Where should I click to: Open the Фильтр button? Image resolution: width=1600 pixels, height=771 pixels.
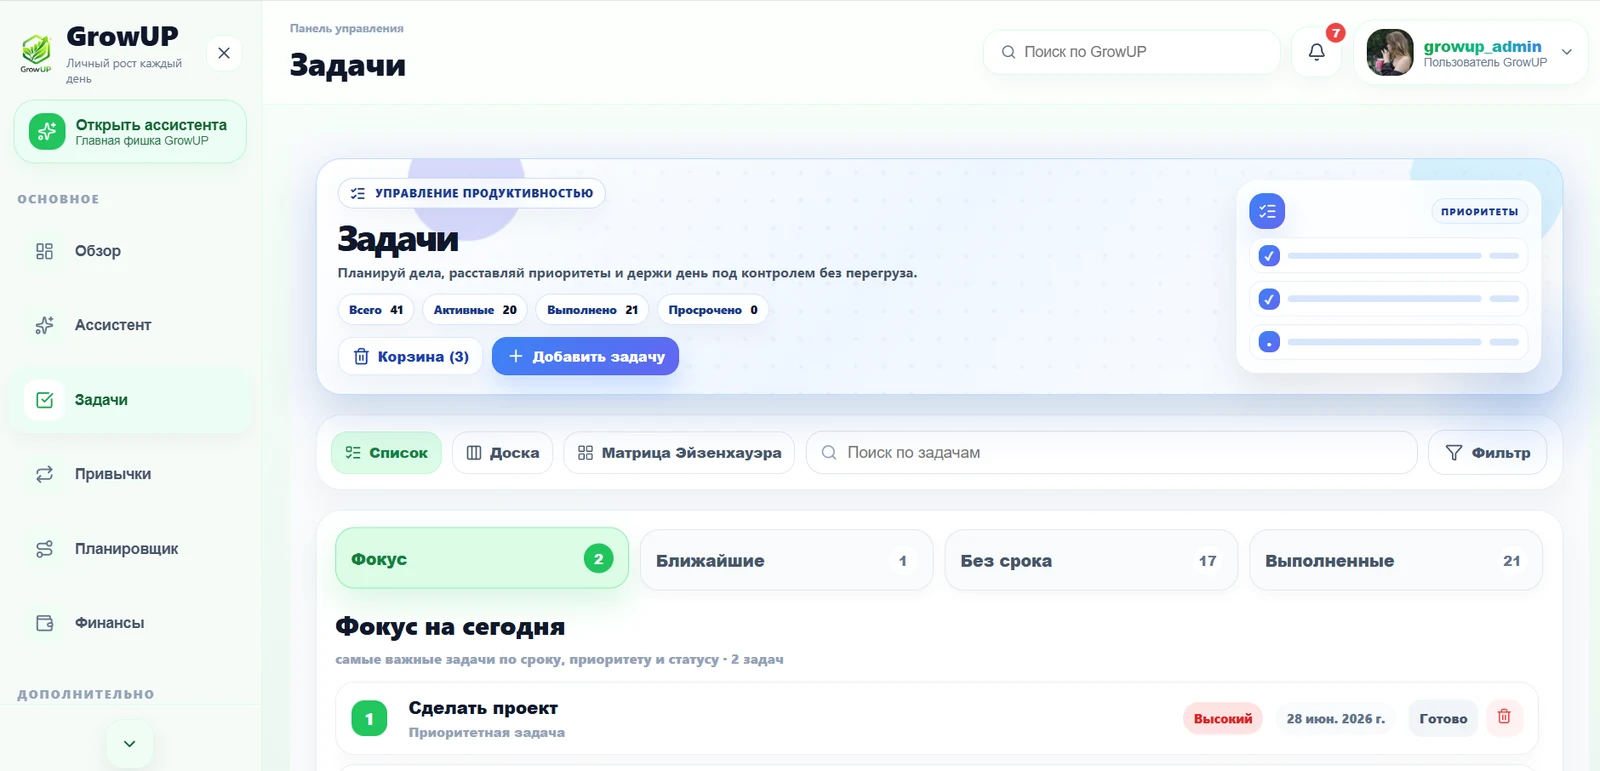(x=1488, y=453)
